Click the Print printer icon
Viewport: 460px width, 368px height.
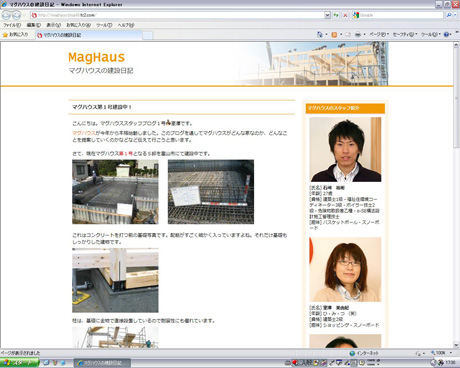358,34
